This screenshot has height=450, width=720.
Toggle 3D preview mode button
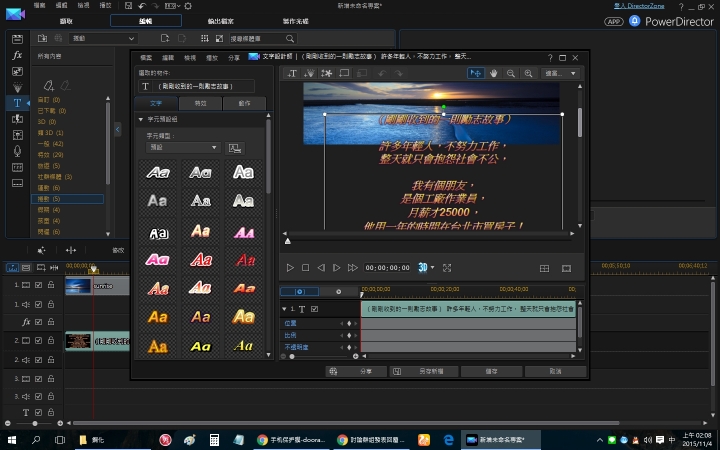click(422, 267)
